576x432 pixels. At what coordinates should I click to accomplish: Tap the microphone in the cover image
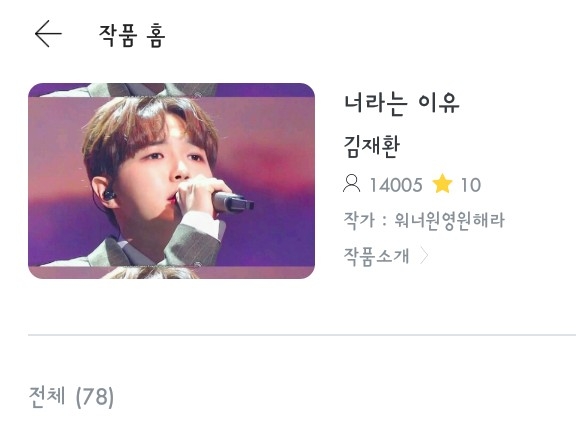coord(232,202)
